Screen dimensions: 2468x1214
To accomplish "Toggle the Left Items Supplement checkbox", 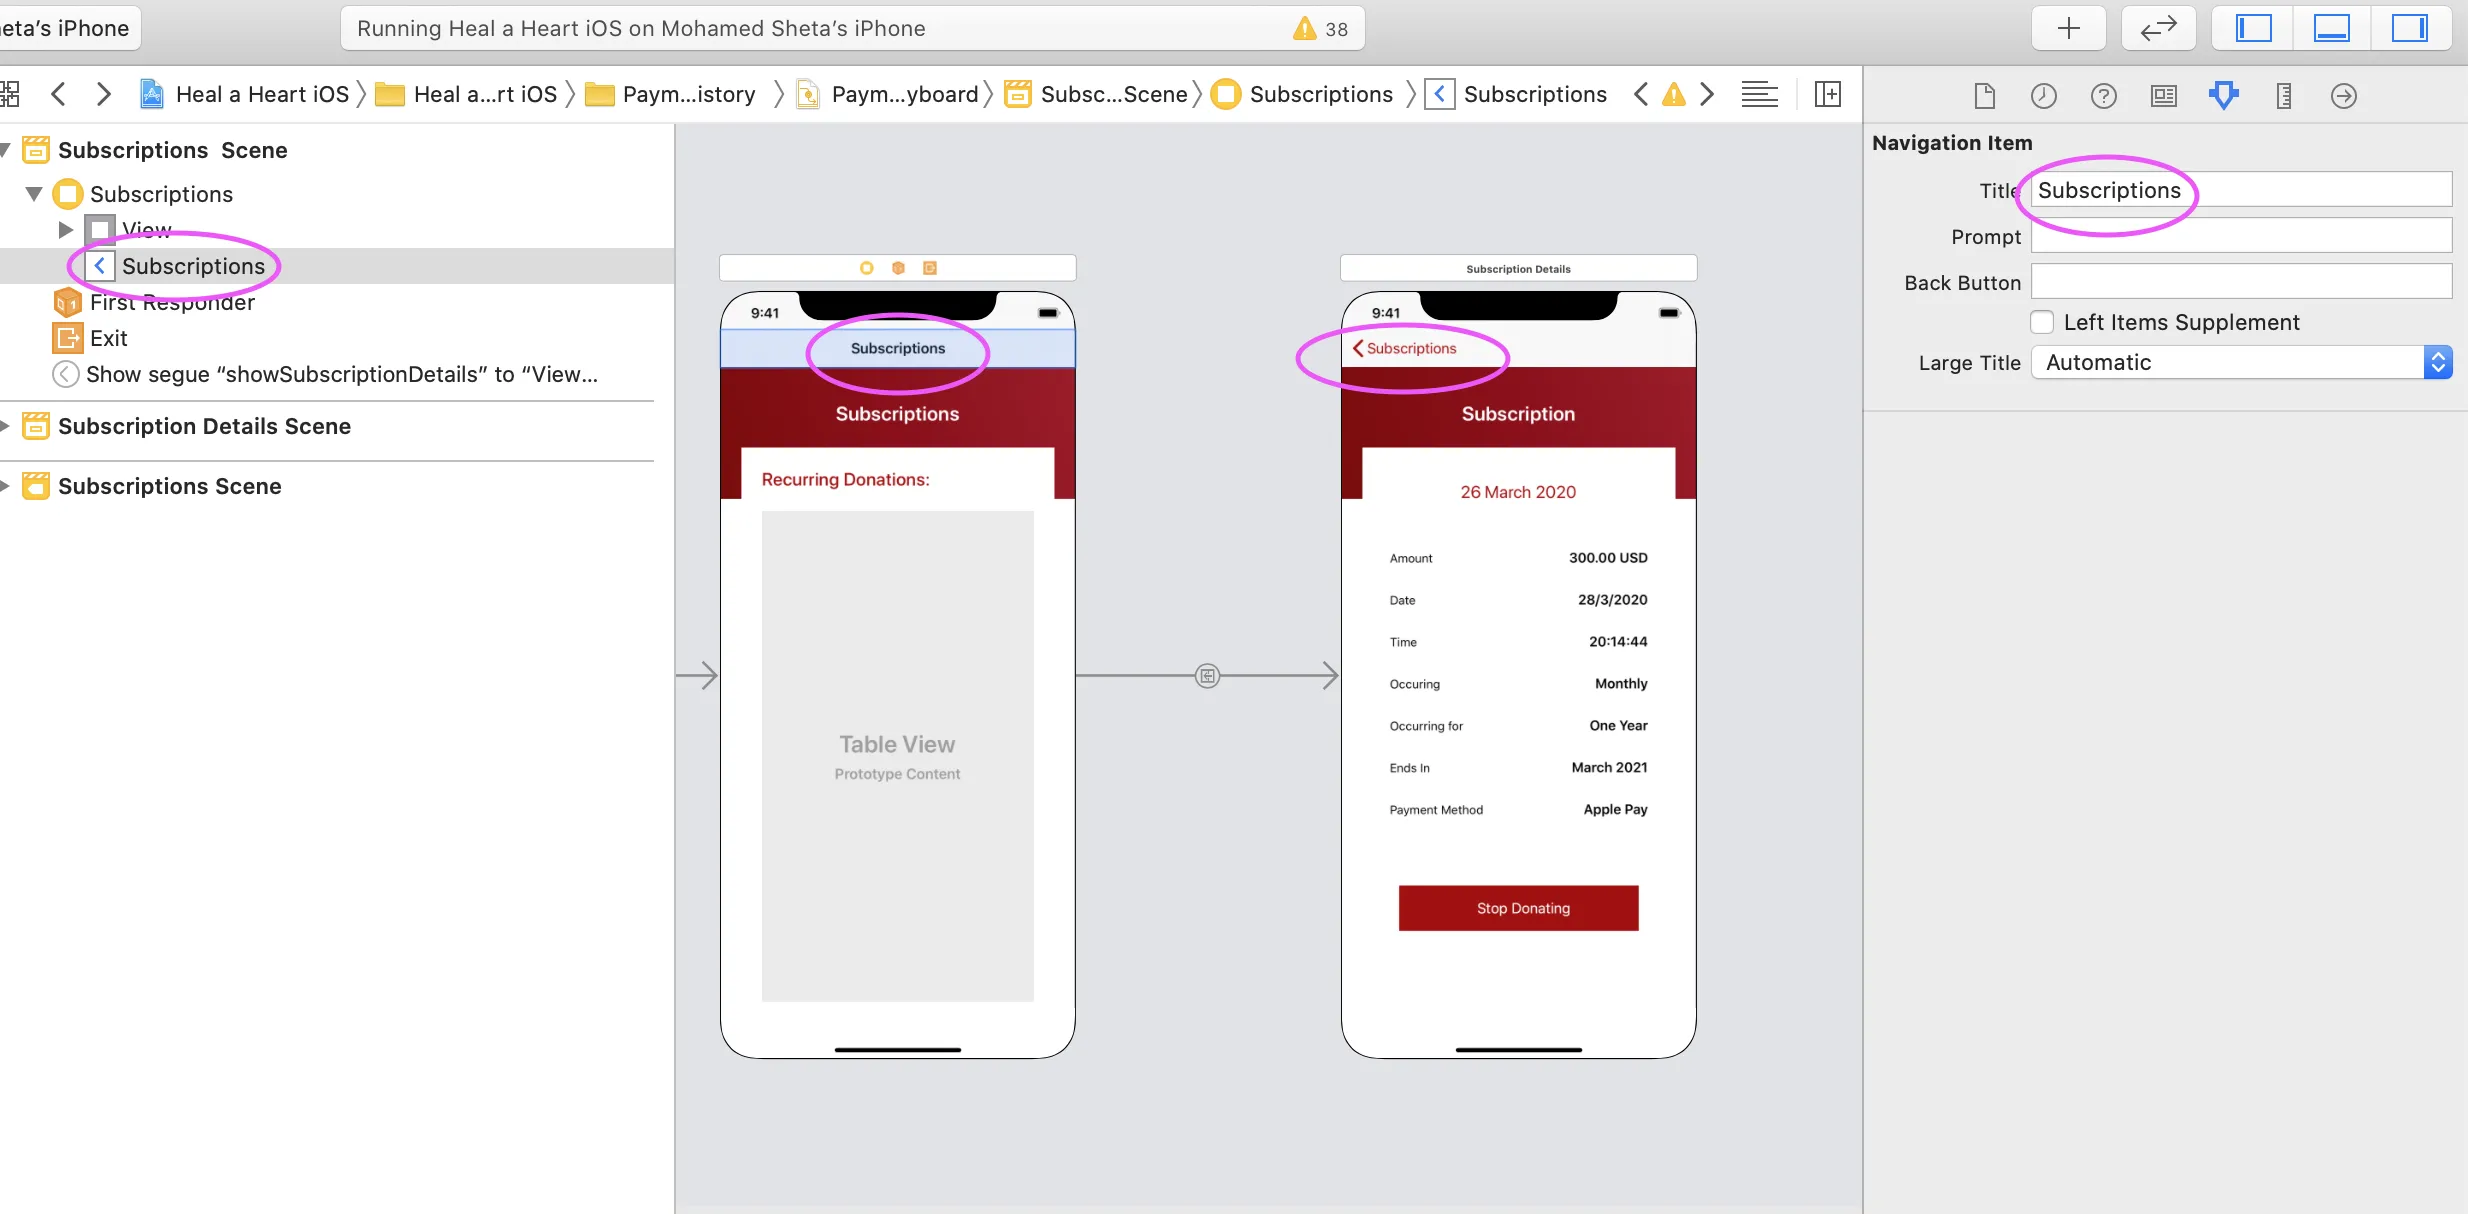I will click(x=2042, y=322).
